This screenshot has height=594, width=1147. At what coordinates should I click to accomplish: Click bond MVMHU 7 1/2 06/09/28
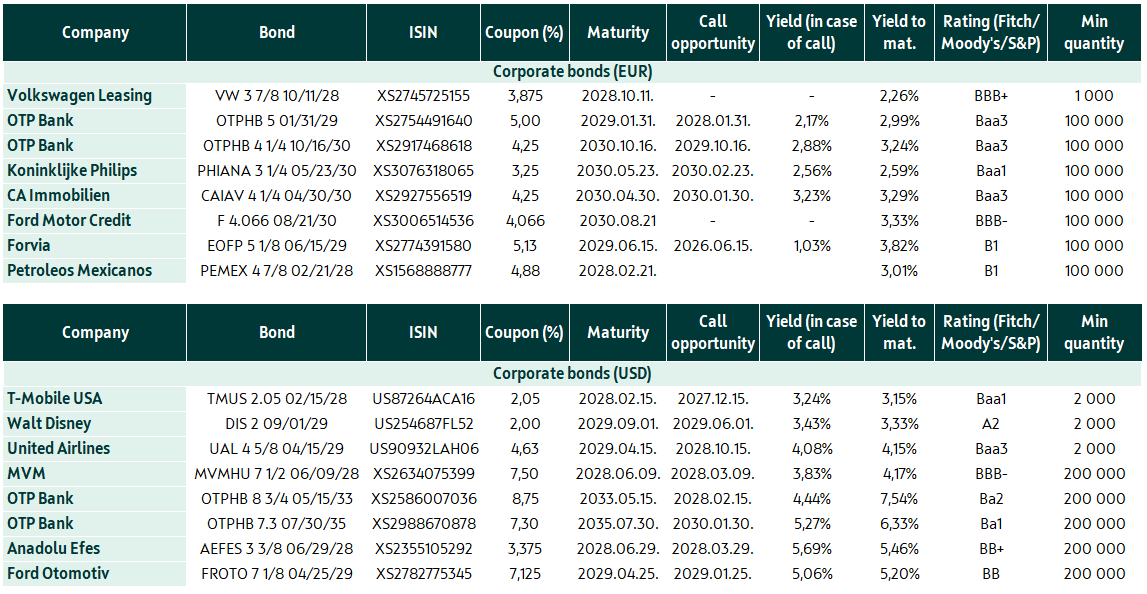coord(277,473)
